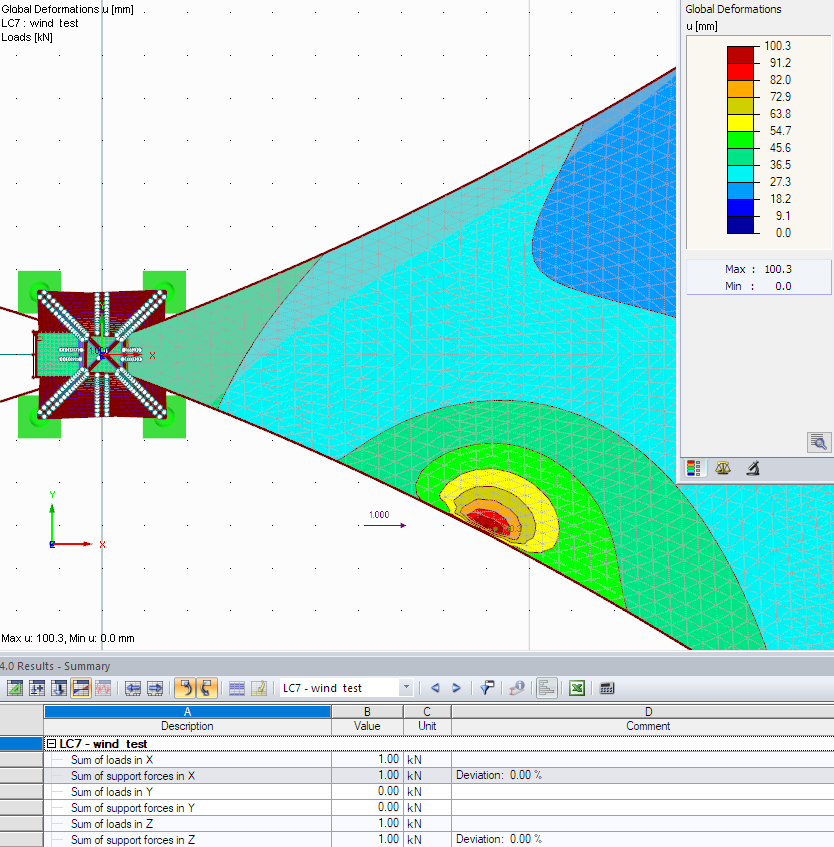Click the Max 100.3 value in panel
Image resolution: width=834 pixels, height=847 pixels.
point(778,269)
